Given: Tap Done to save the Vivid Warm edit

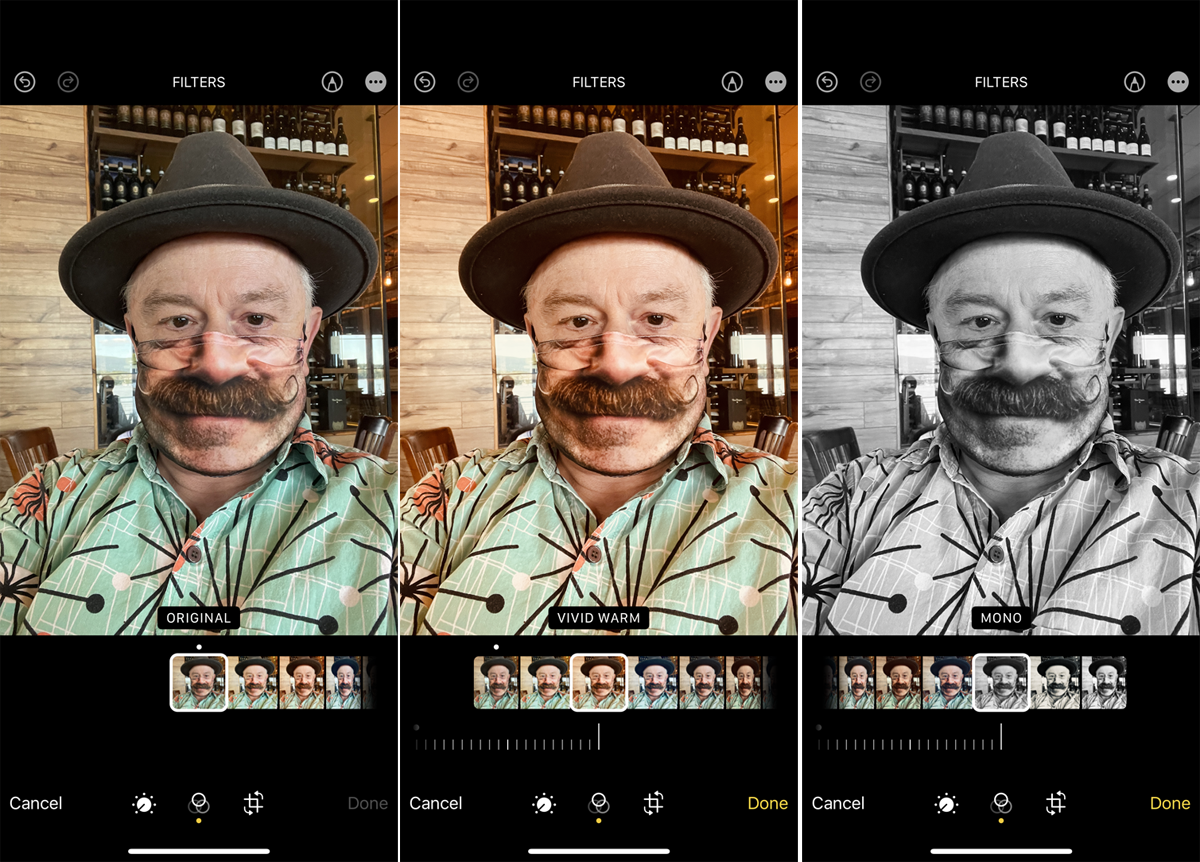Looking at the screenshot, I should [x=767, y=803].
